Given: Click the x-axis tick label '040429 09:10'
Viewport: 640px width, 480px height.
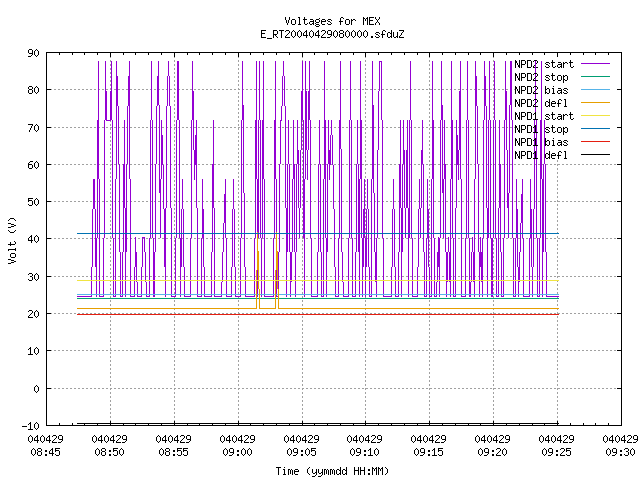Looking at the screenshot, I should pyautogui.click(x=365, y=446).
